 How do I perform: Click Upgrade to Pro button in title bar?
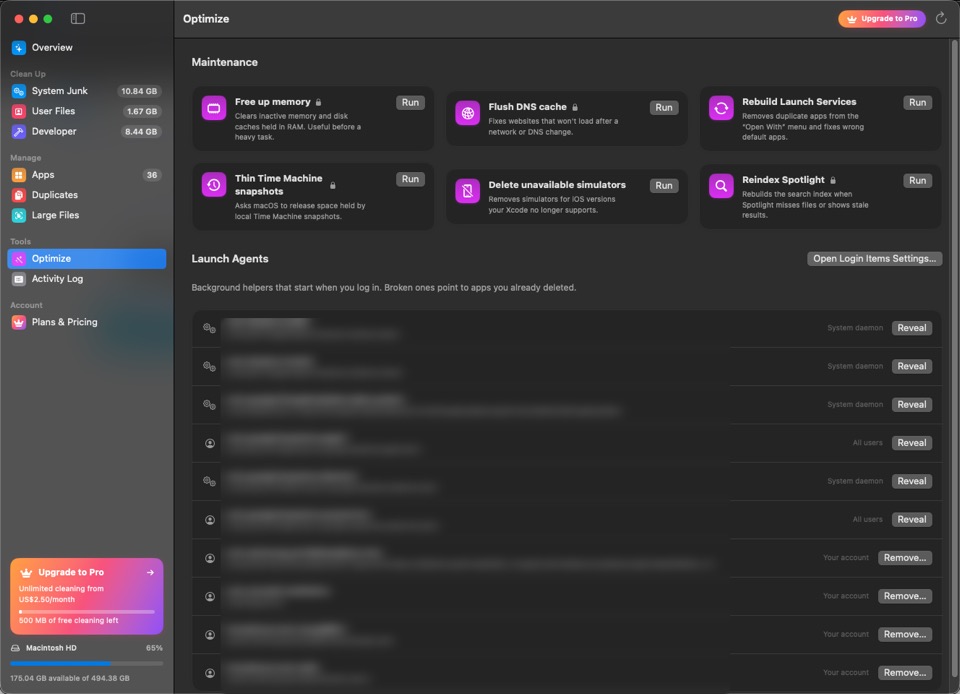882,18
